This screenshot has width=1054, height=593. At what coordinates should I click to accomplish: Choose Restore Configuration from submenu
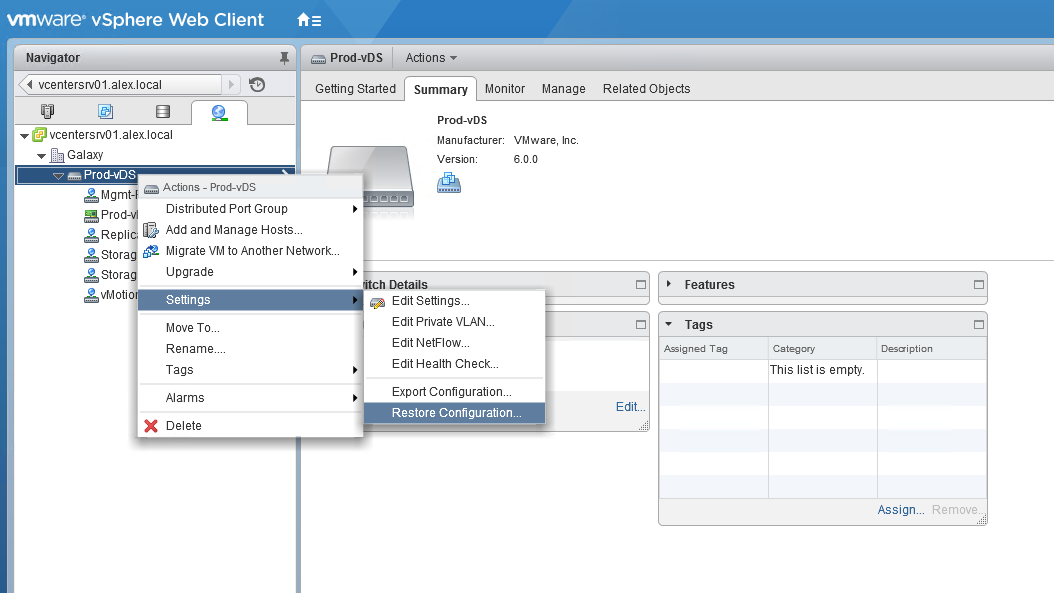click(x=456, y=413)
